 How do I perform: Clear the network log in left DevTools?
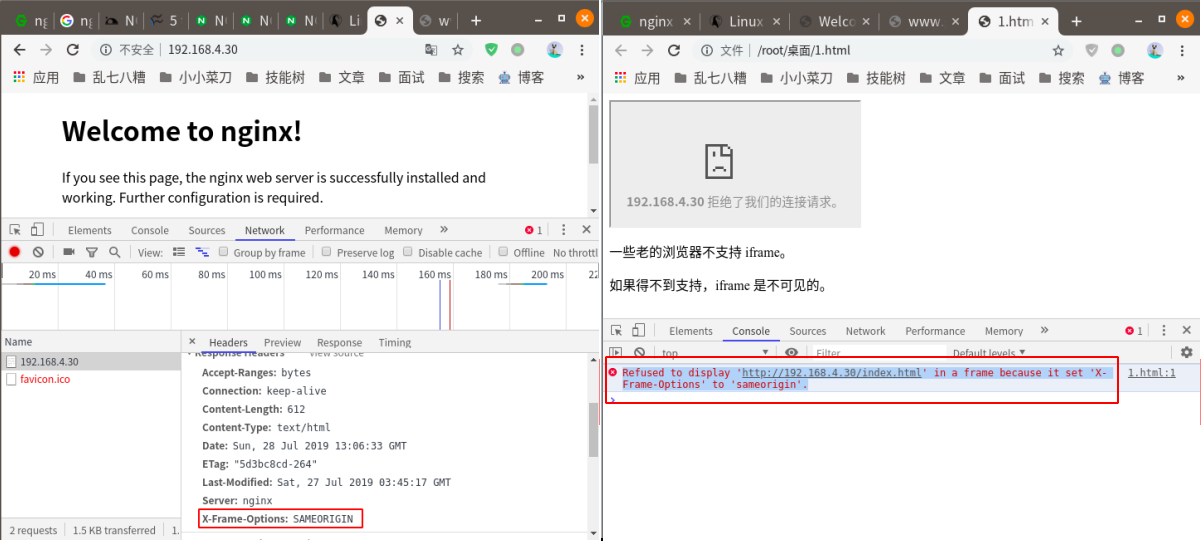tap(38, 253)
